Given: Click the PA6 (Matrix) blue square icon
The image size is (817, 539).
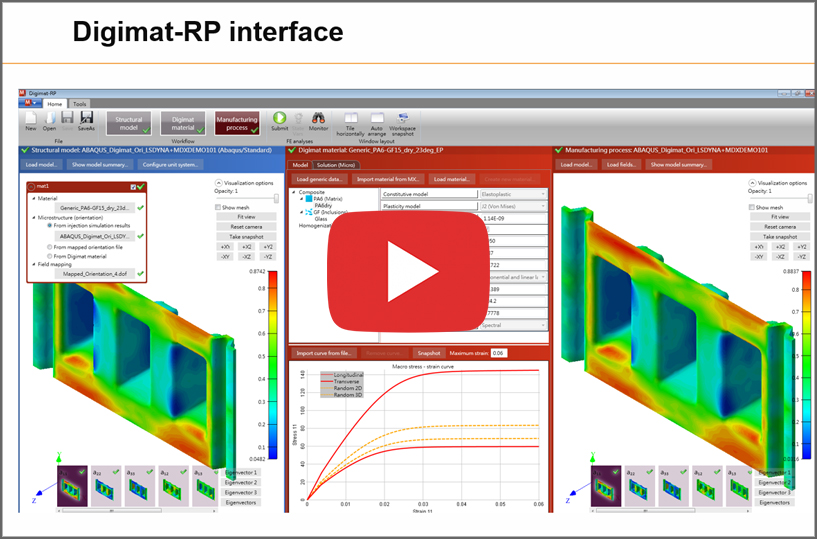Looking at the screenshot, I should click(309, 199).
